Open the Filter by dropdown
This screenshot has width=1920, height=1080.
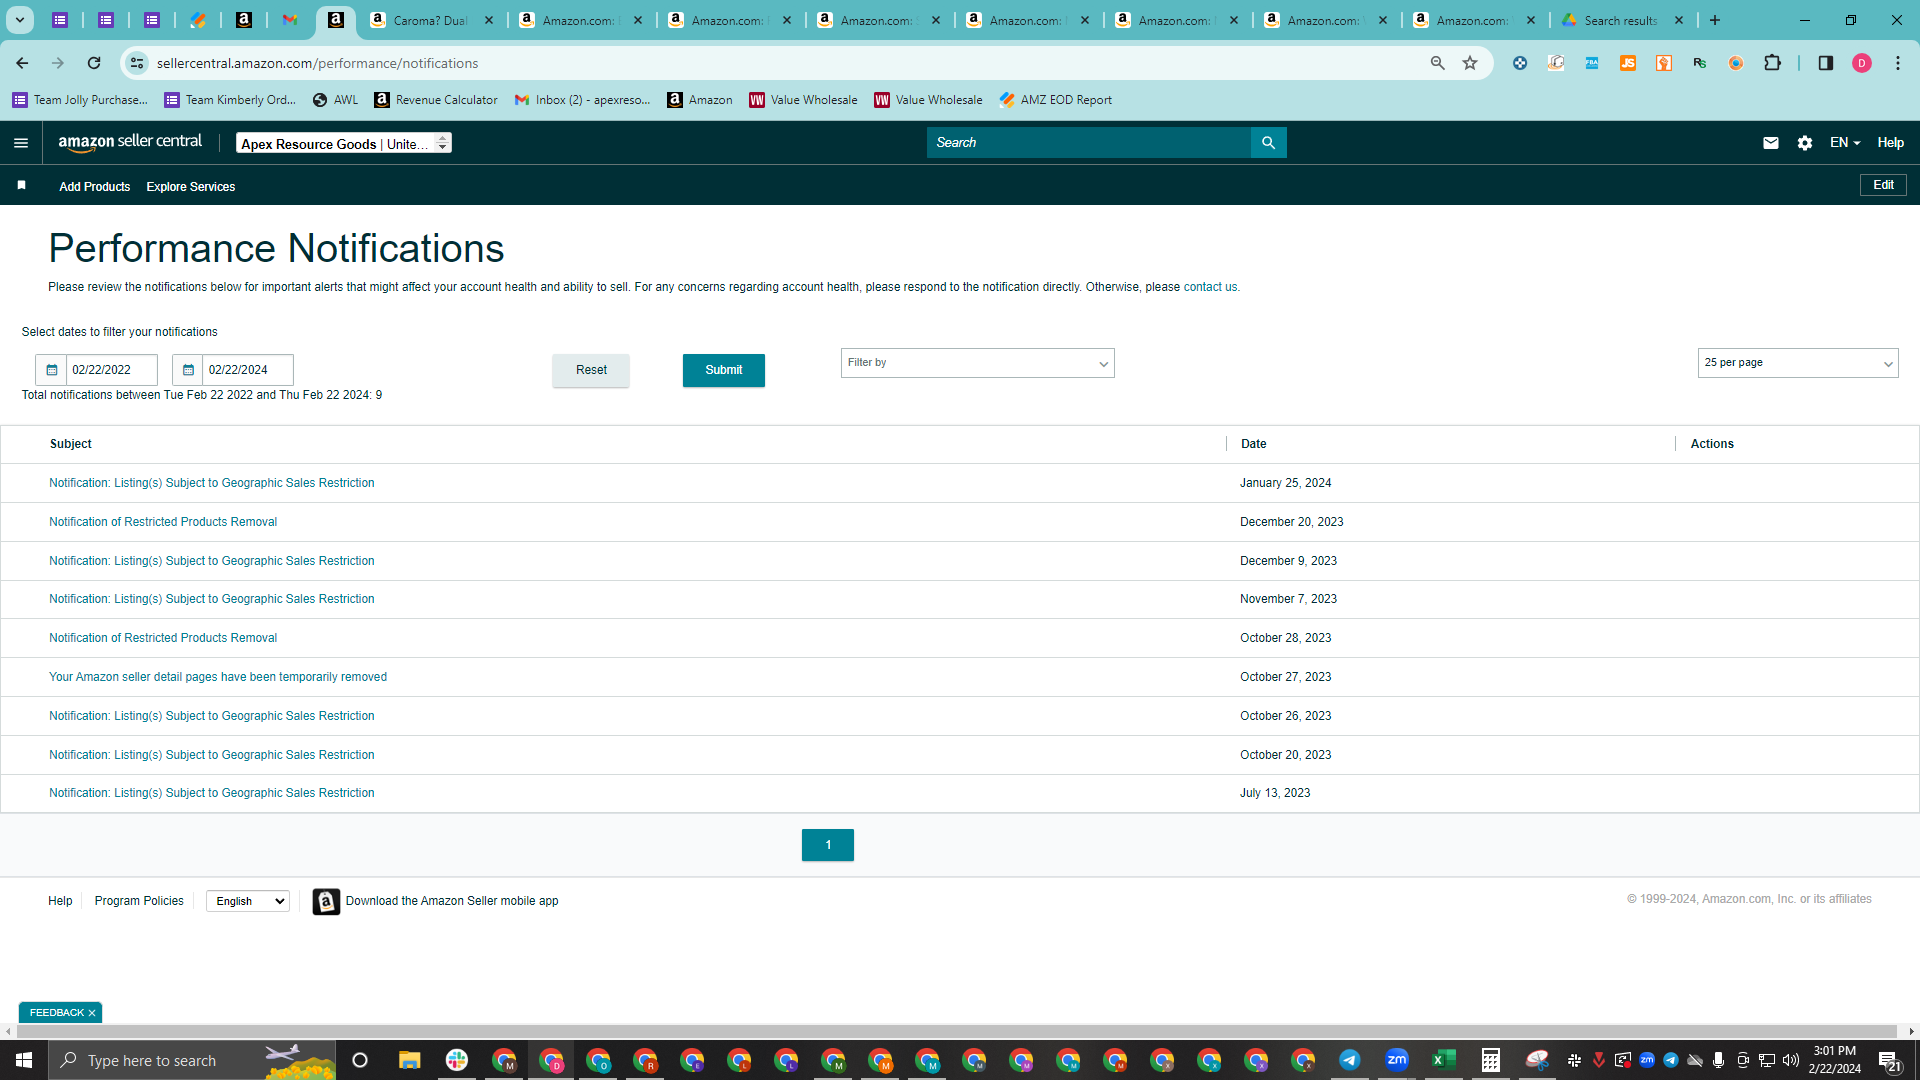tap(977, 363)
